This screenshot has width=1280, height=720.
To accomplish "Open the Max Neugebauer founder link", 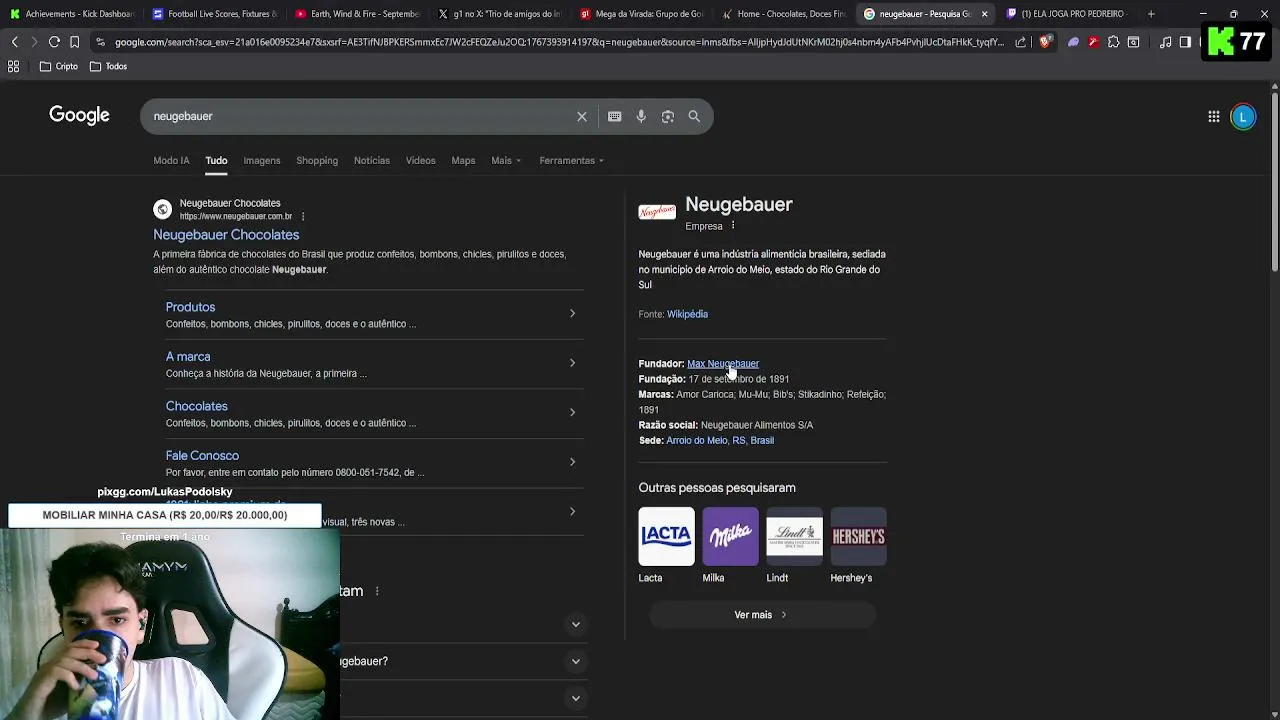I will (723, 364).
